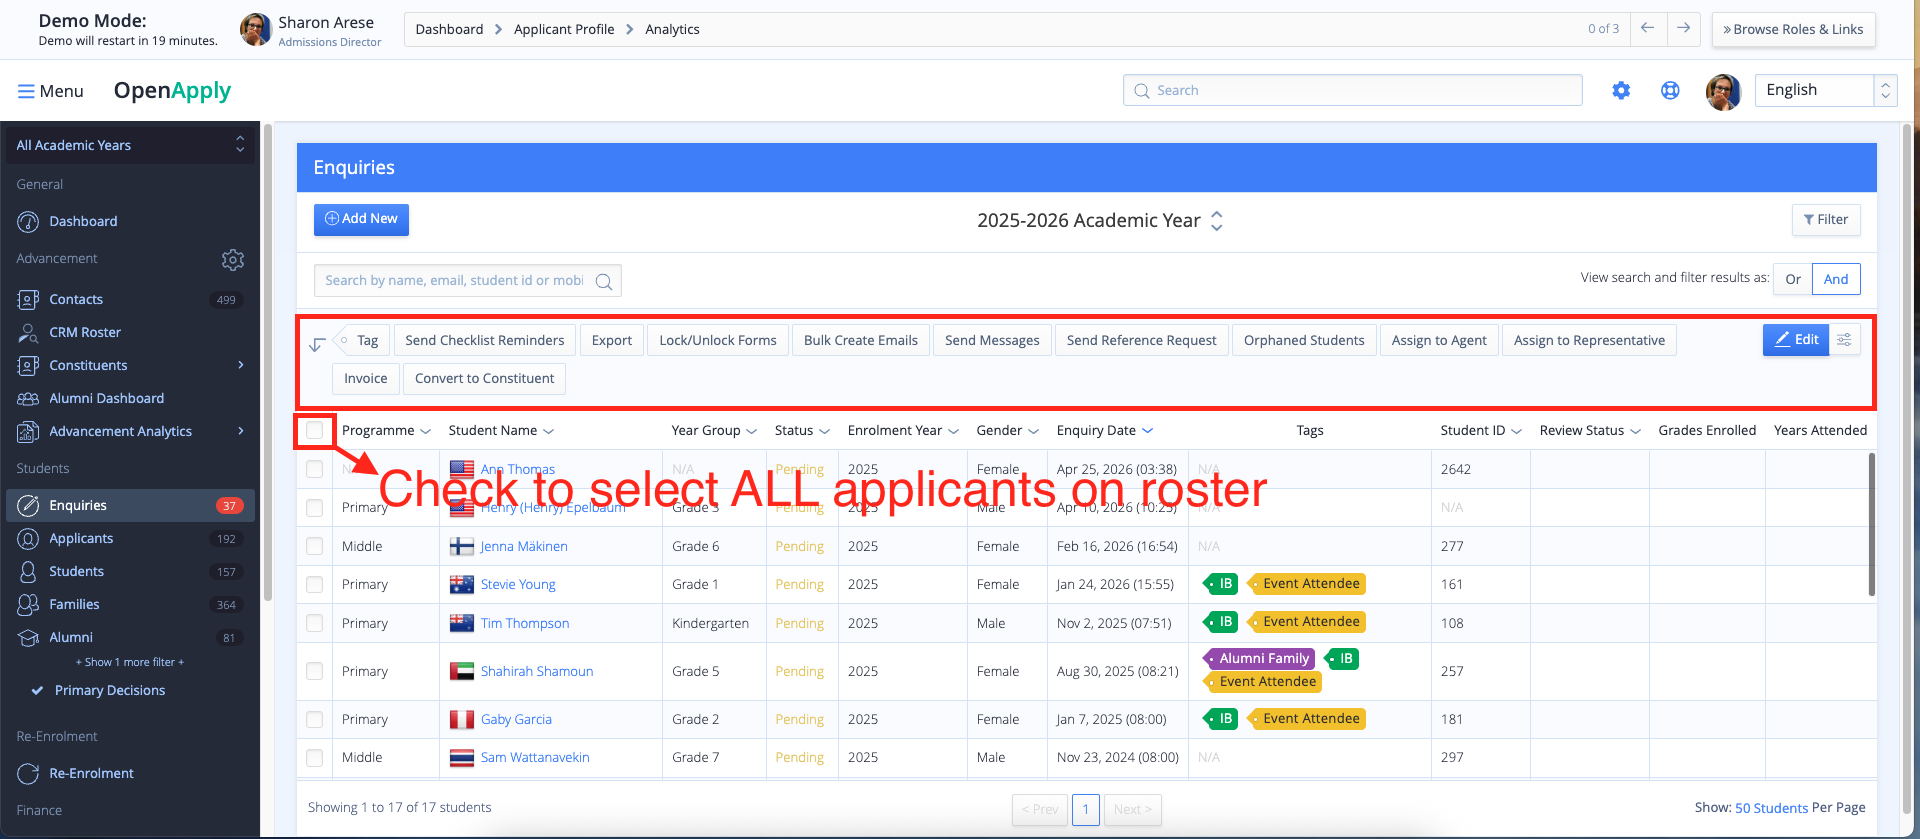Go to next record arrow in breadcrumb bar
This screenshot has height=839, width=1920.
click(1684, 29)
